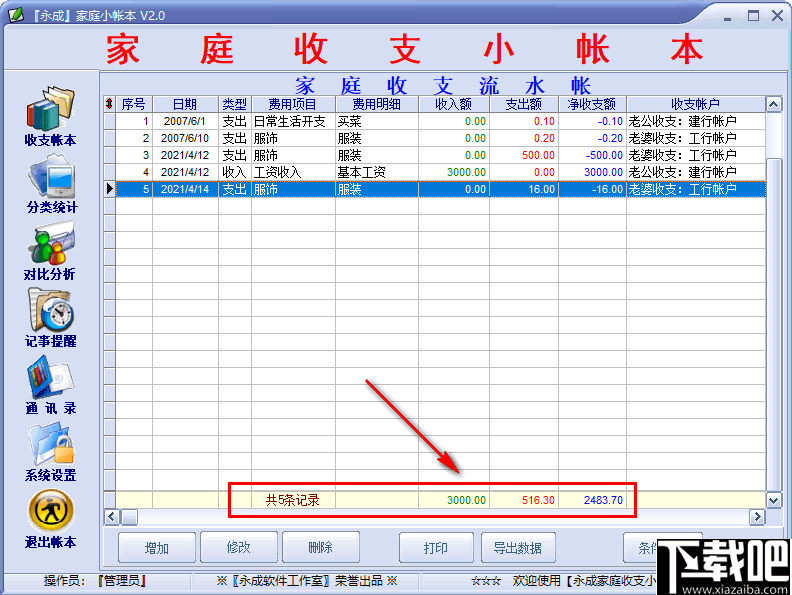
Task: Click the horizontal scrollbar right arrow
Action: coord(757,517)
